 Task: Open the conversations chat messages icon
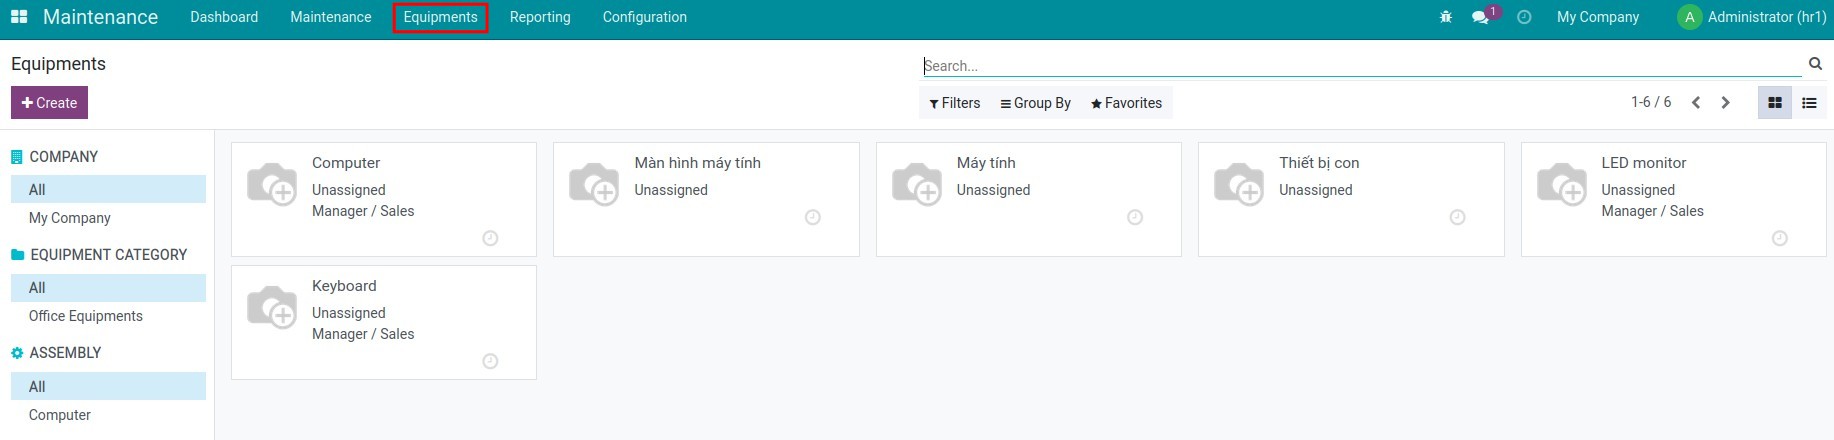coord(1481,17)
